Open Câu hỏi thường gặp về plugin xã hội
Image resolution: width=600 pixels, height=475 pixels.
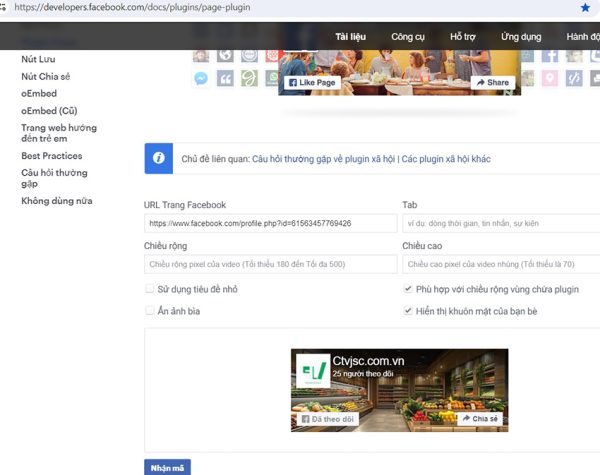coord(323,159)
